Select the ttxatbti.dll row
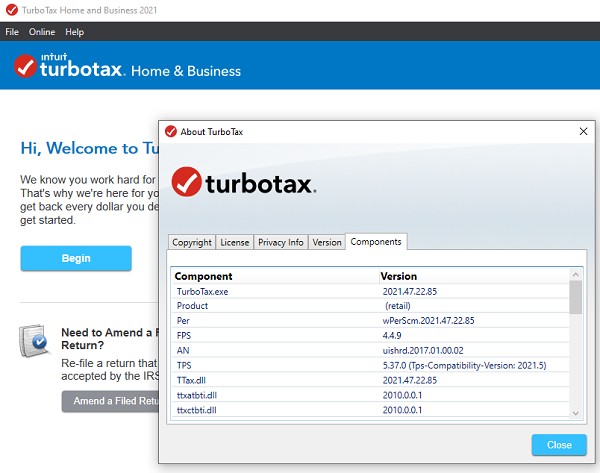The height and width of the screenshot is (473, 600). 370,395
